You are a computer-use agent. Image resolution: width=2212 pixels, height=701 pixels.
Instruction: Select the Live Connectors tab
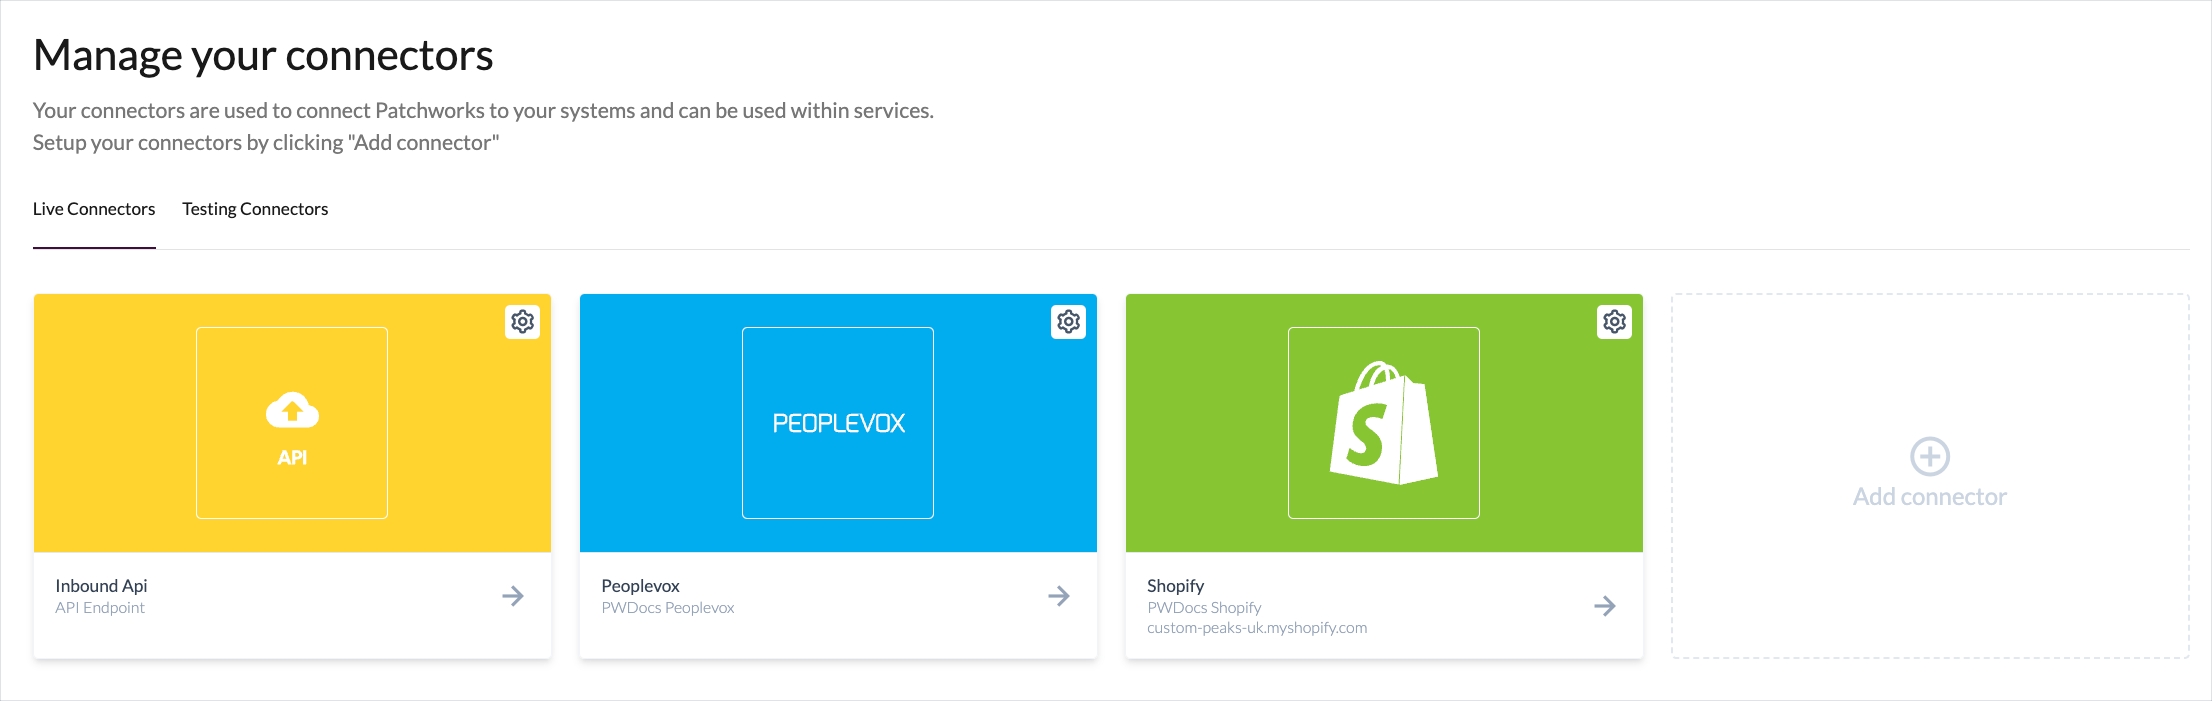(94, 209)
